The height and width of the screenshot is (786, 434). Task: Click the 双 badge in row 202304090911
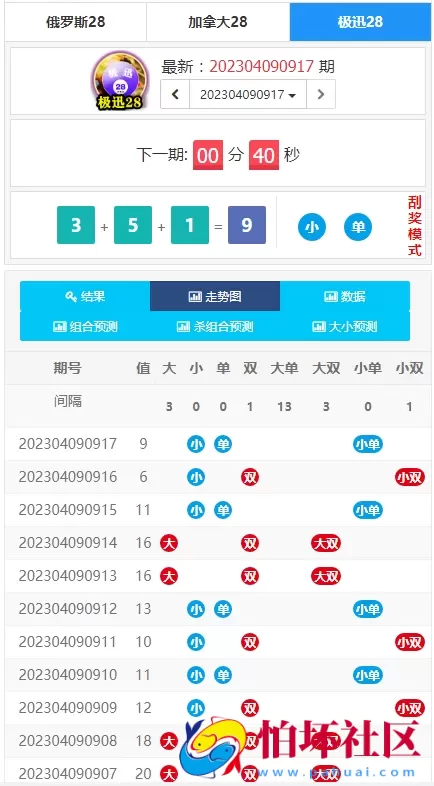pyautogui.click(x=250, y=642)
